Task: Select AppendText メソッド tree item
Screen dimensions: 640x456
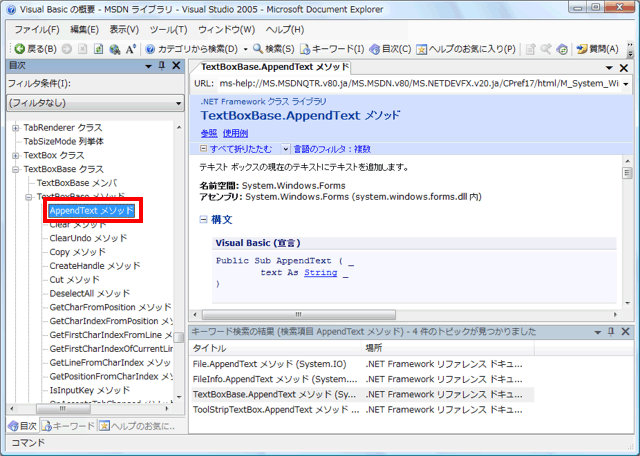Action: click(91, 211)
